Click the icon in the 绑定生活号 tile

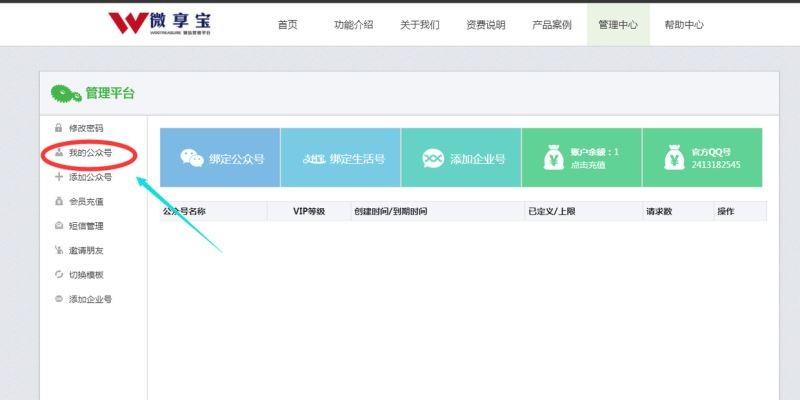[314, 159]
